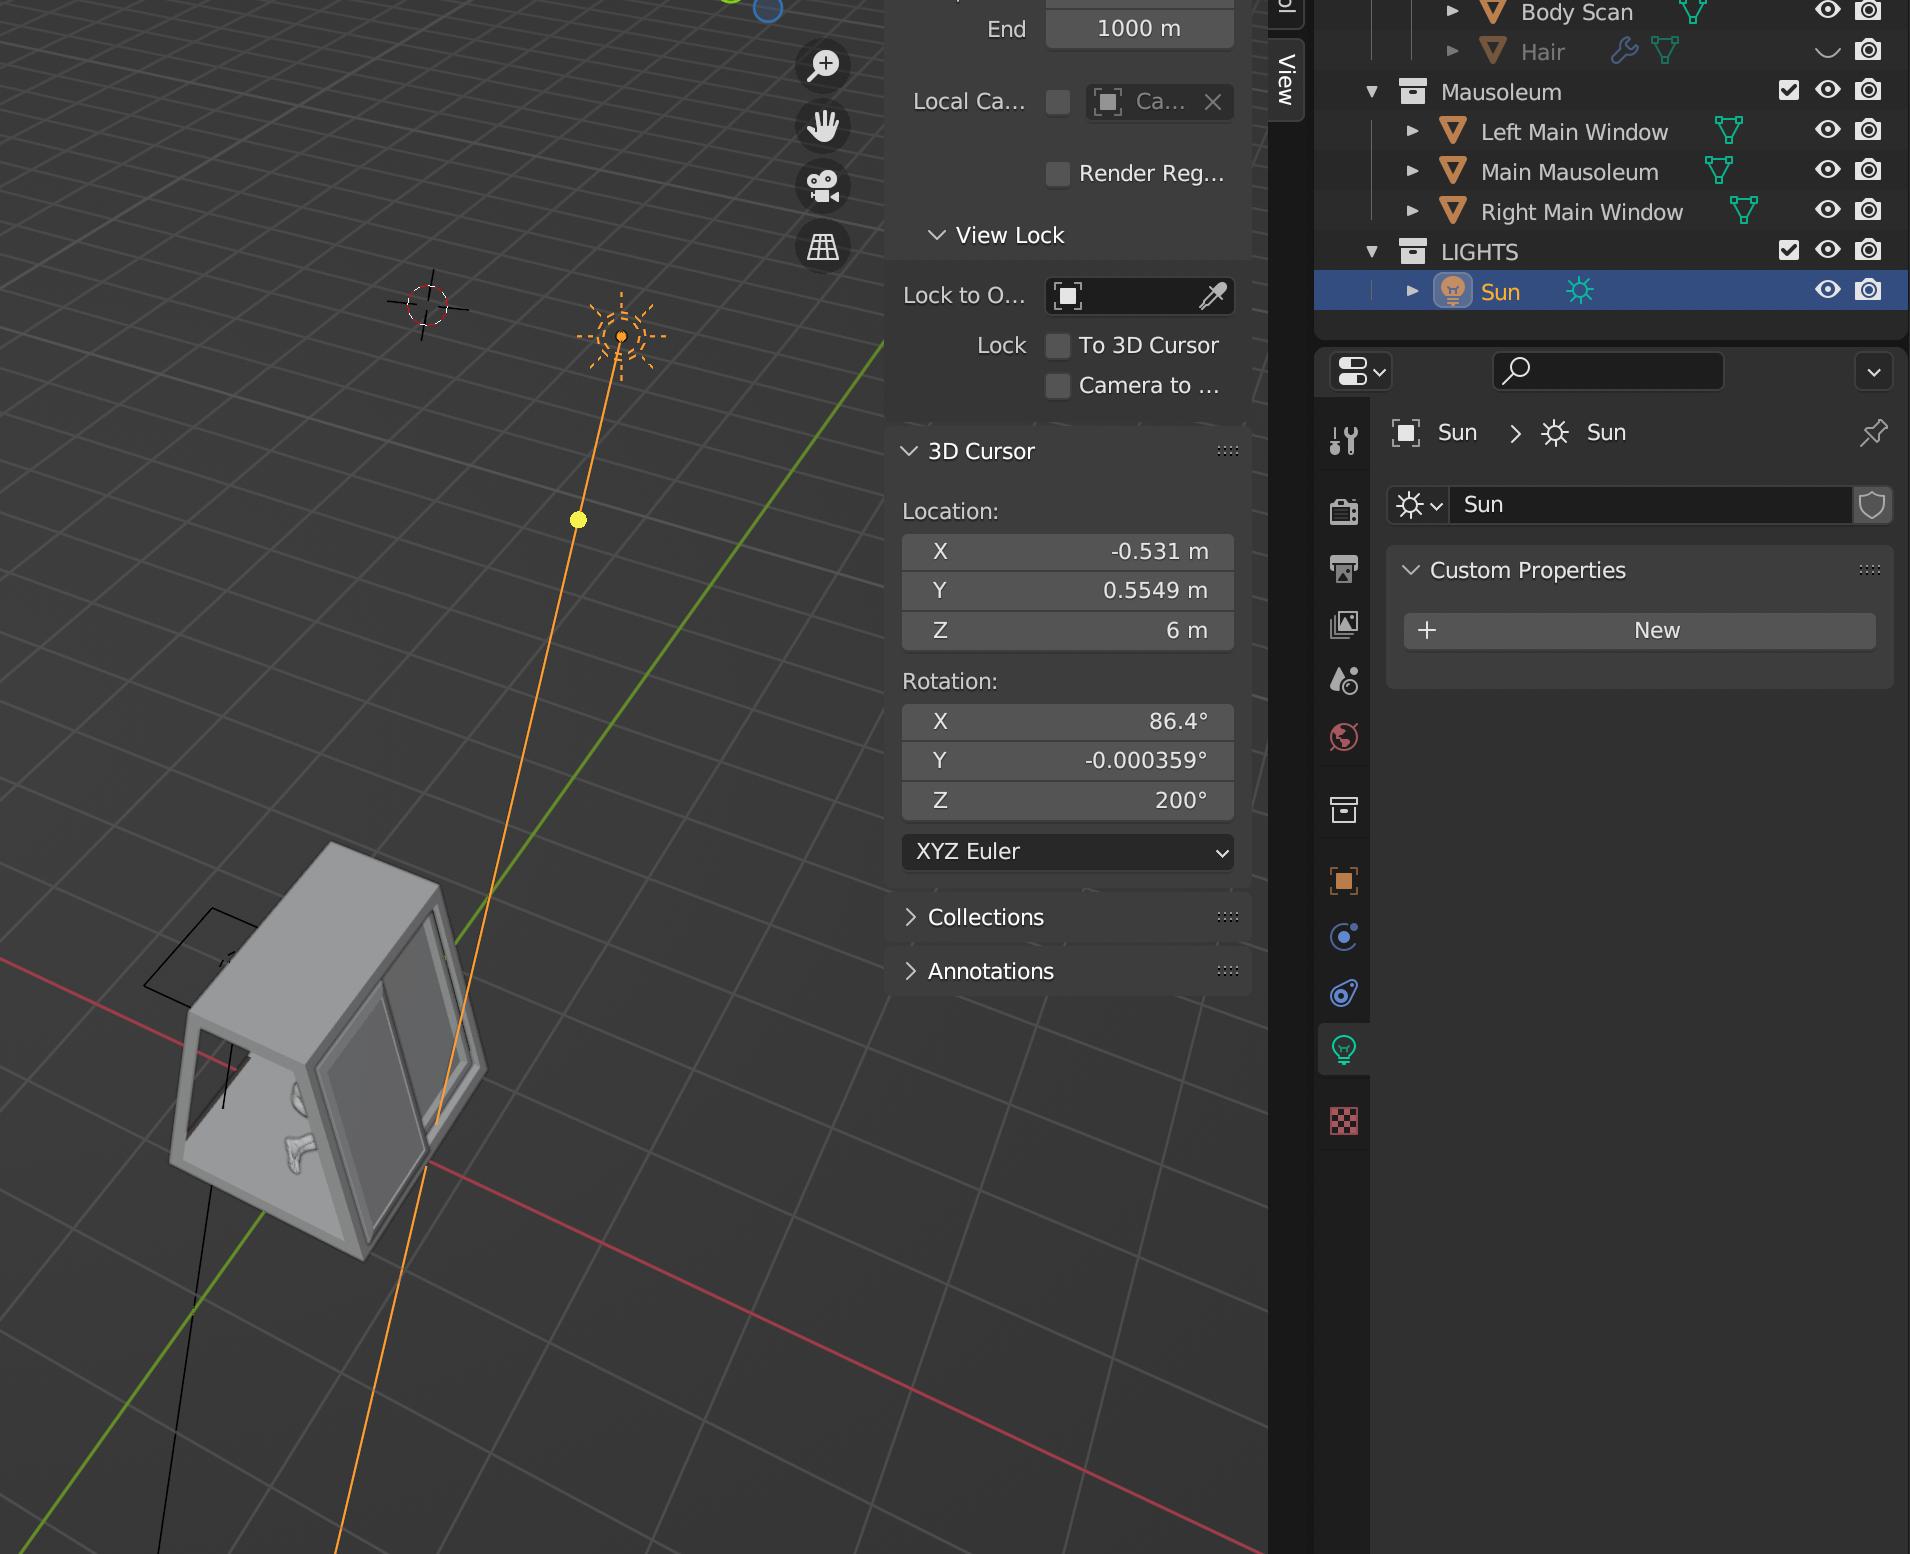Viewport: 1910px width, 1554px height.
Task: Click the eyedropper in Lock to Object
Action: pyautogui.click(x=1212, y=296)
